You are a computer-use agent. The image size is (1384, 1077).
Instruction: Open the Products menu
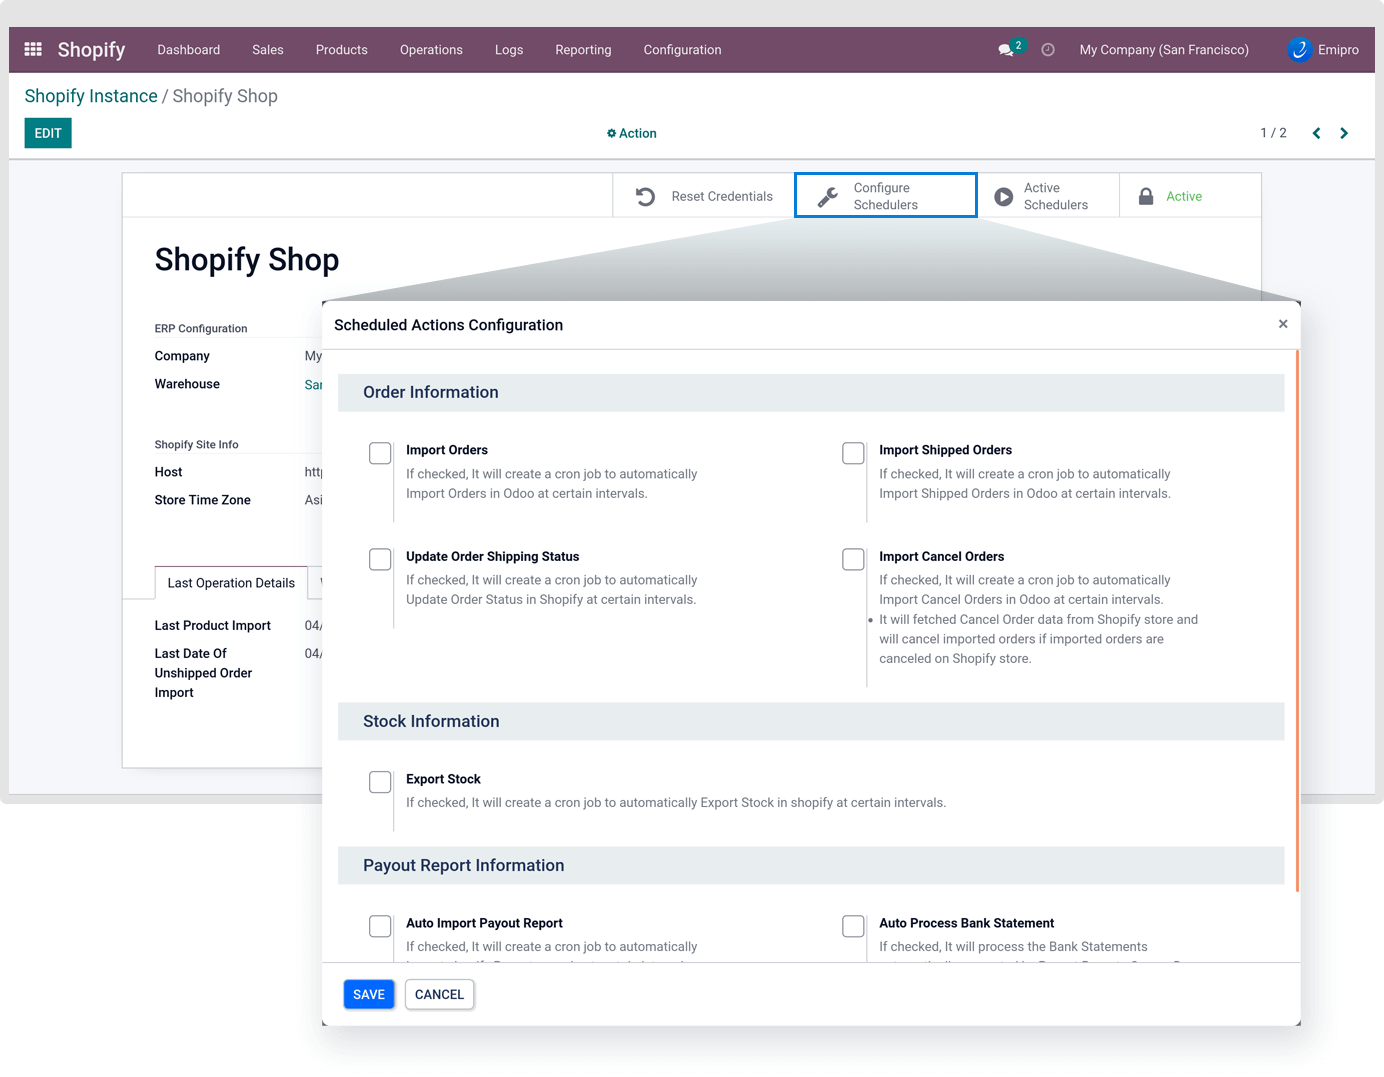[x=342, y=49]
